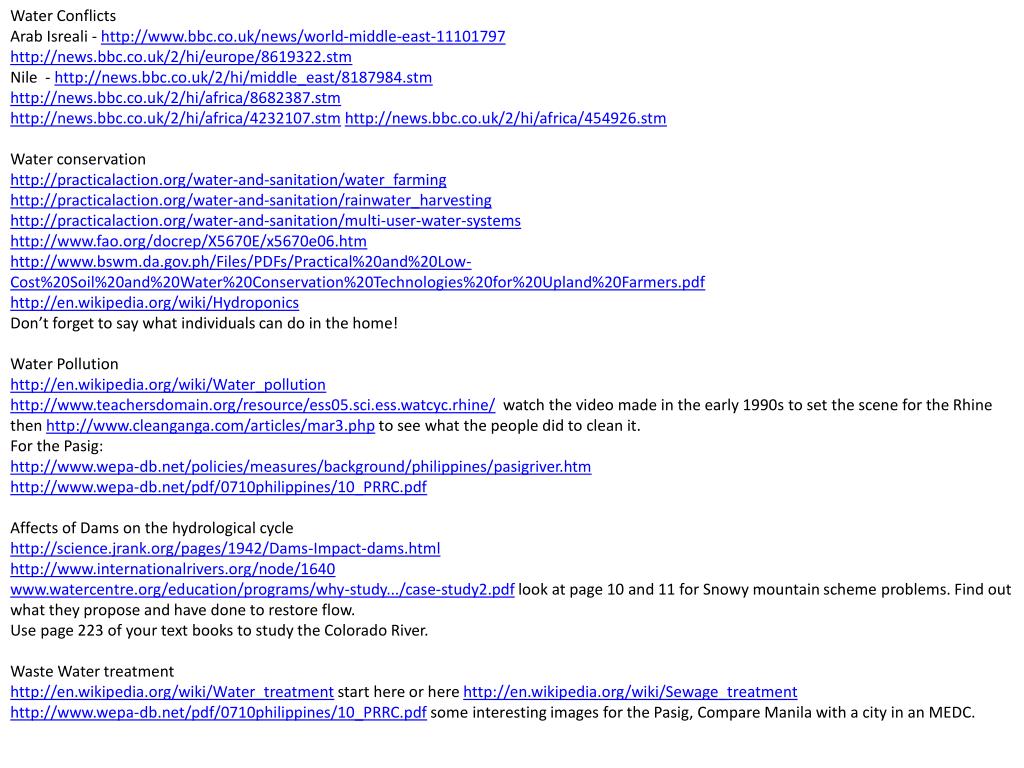The width and height of the screenshot is (1024, 768).
Task: Open the wepa-db pasigriver.htm link
Action: pyautogui.click(x=300, y=467)
